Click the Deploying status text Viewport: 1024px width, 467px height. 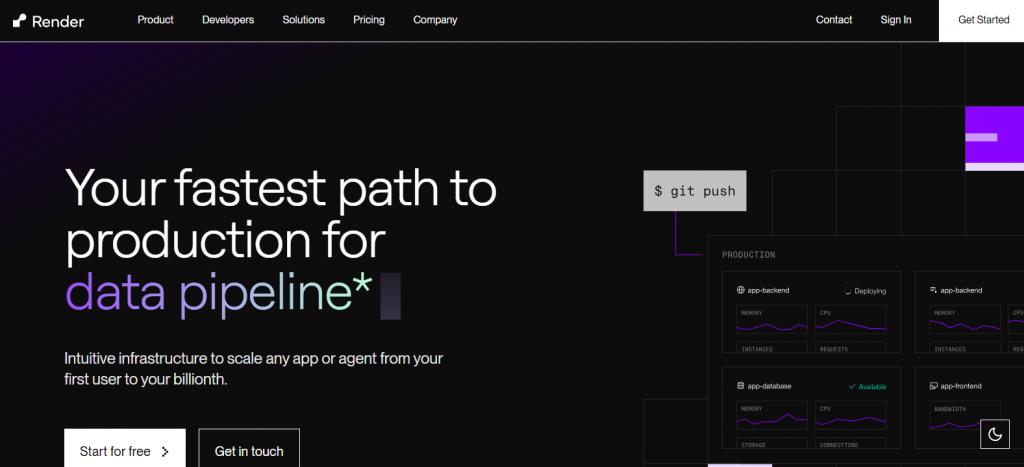[x=870, y=291]
